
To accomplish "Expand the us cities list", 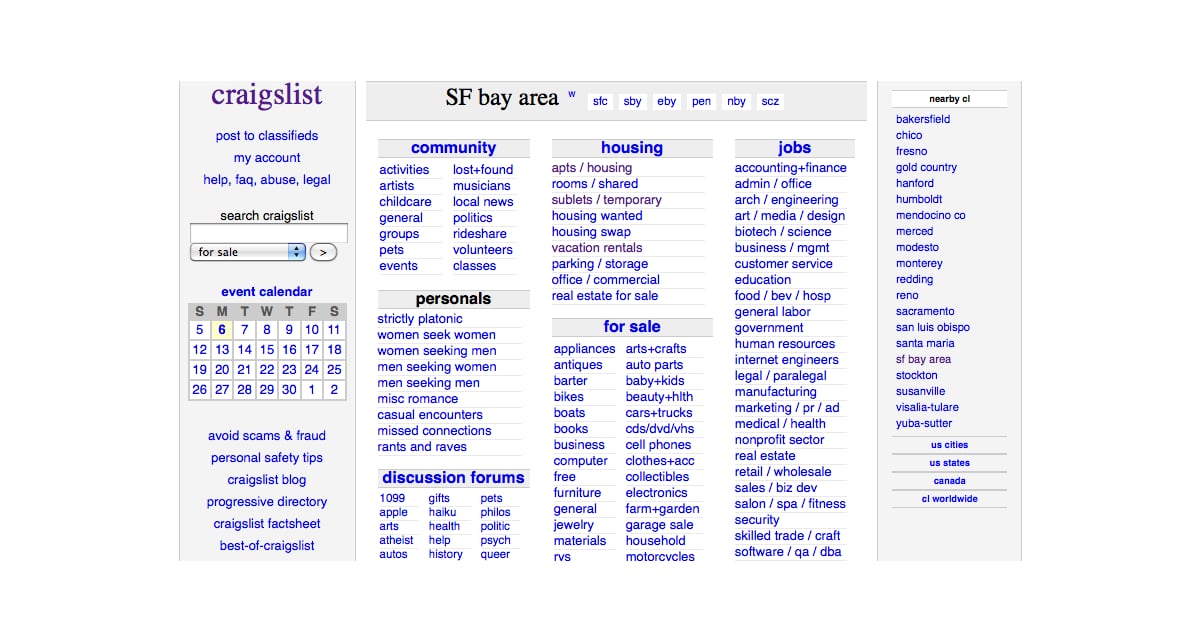I will pyautogui.click(x=949, y=445).
